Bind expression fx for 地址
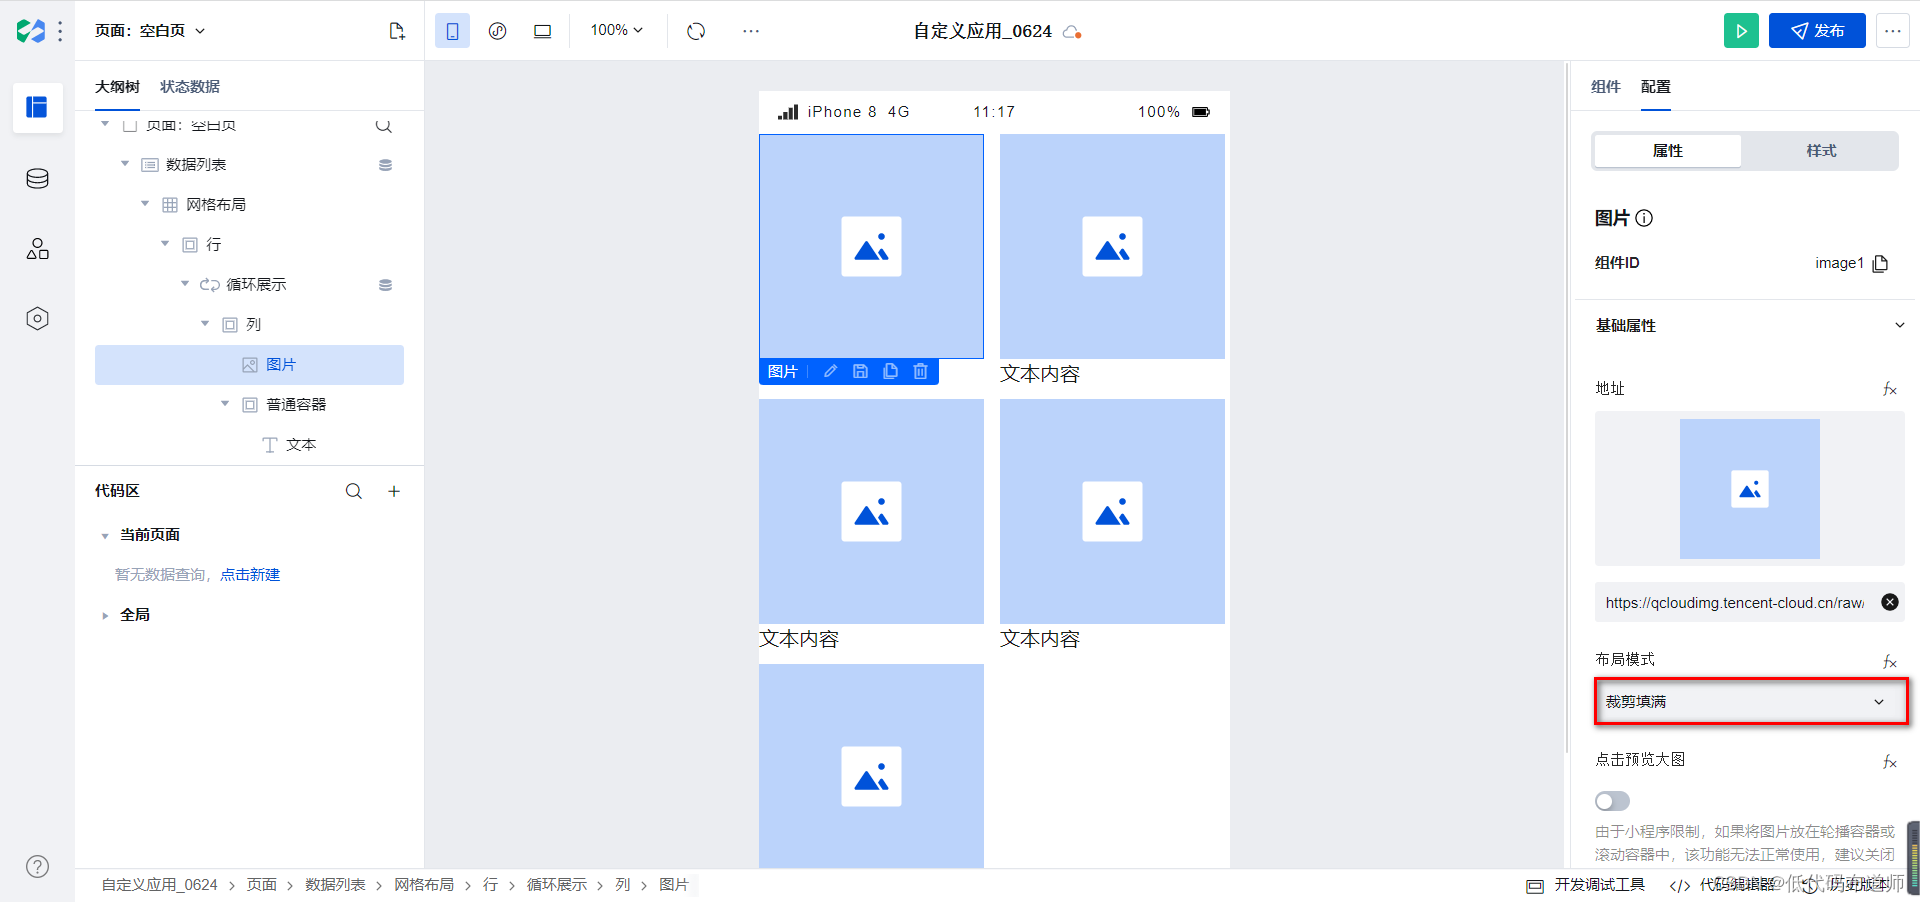 click(1889, 389)
